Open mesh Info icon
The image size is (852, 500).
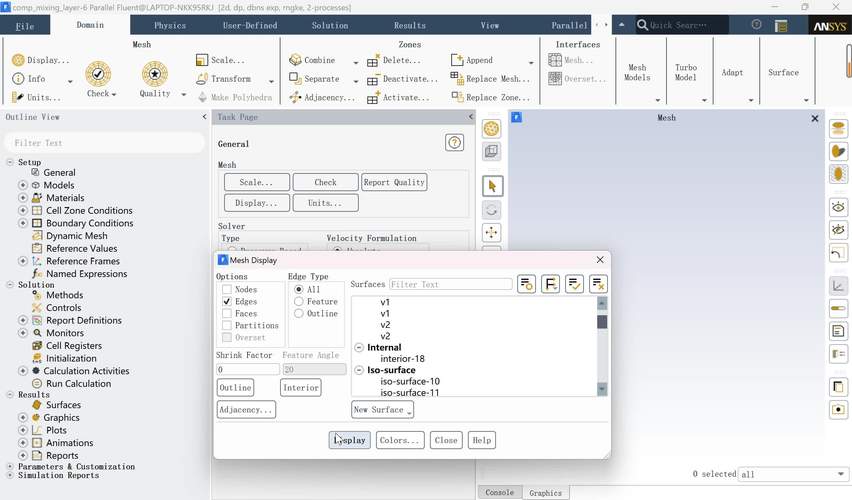[x=18, y=79]
